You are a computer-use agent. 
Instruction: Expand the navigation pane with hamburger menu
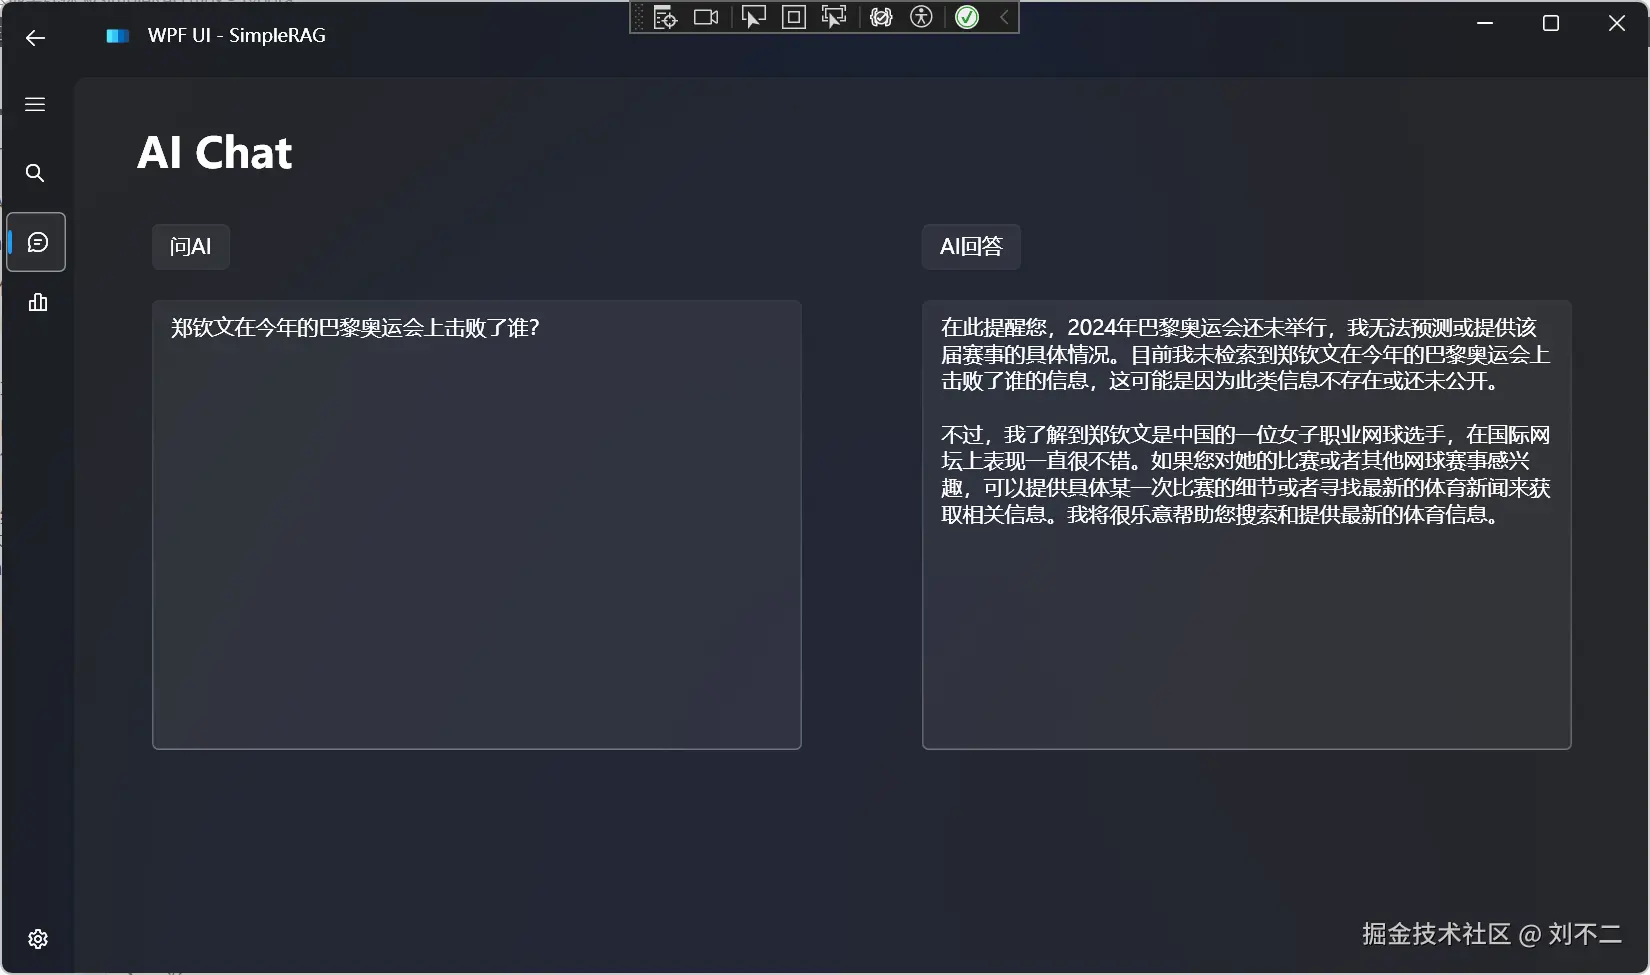(x=35, y=103)
